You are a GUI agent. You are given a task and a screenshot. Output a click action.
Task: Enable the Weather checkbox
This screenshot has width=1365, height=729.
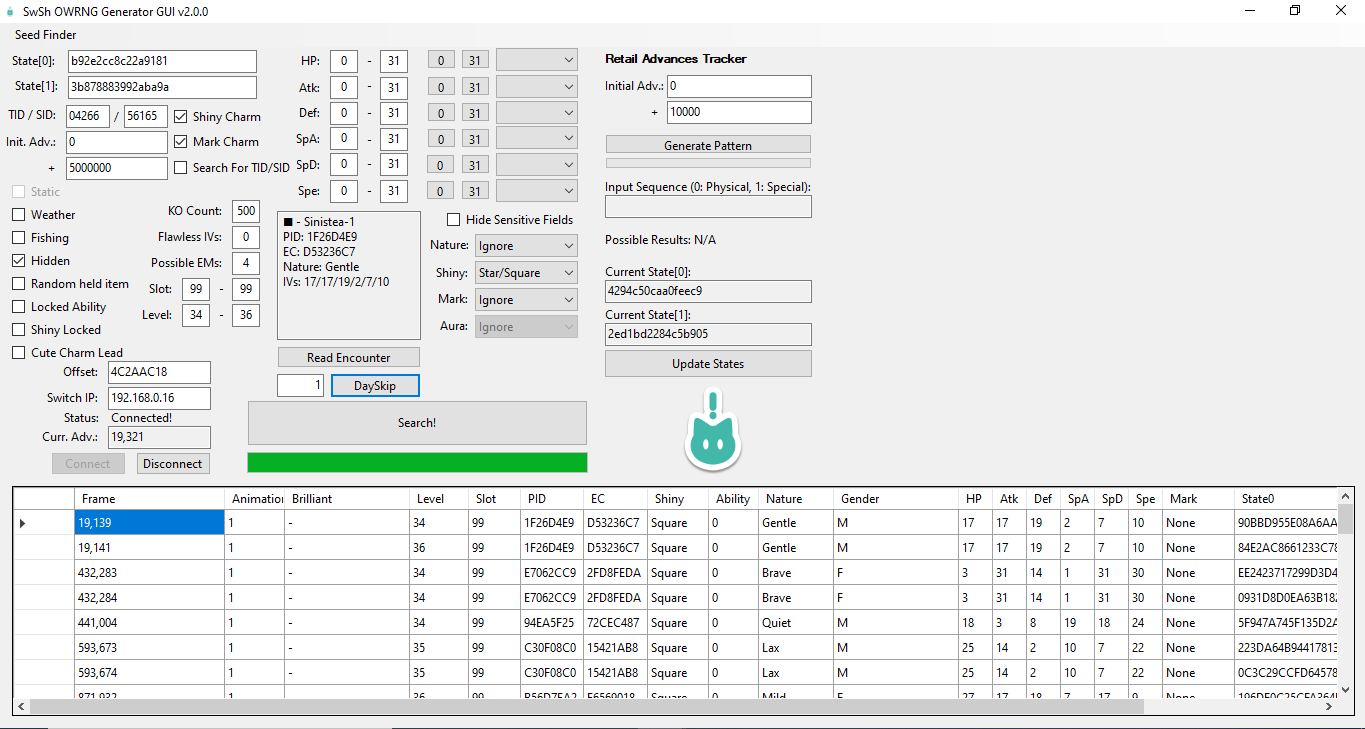click(x=19, y=215)
